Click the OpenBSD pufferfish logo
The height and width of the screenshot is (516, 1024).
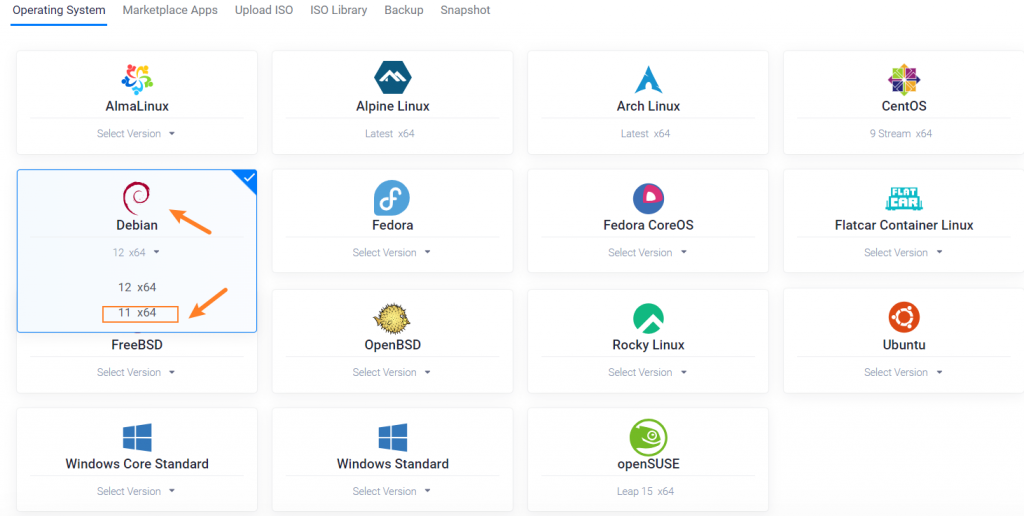[392, 318]
